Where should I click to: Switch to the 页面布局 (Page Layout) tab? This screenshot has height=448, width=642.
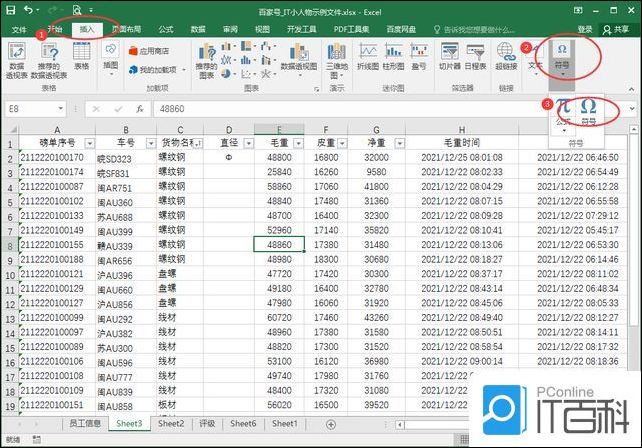tap(126, 29)
